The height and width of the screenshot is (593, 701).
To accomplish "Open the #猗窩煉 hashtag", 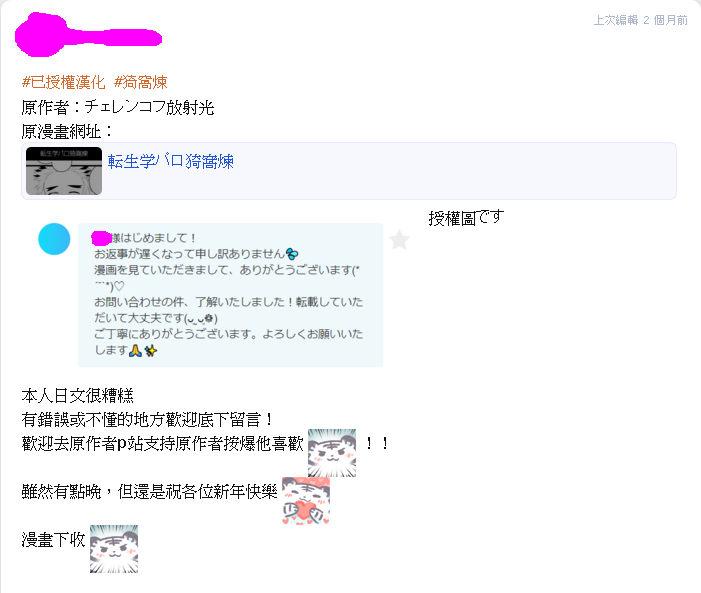I will coord(141,82).
